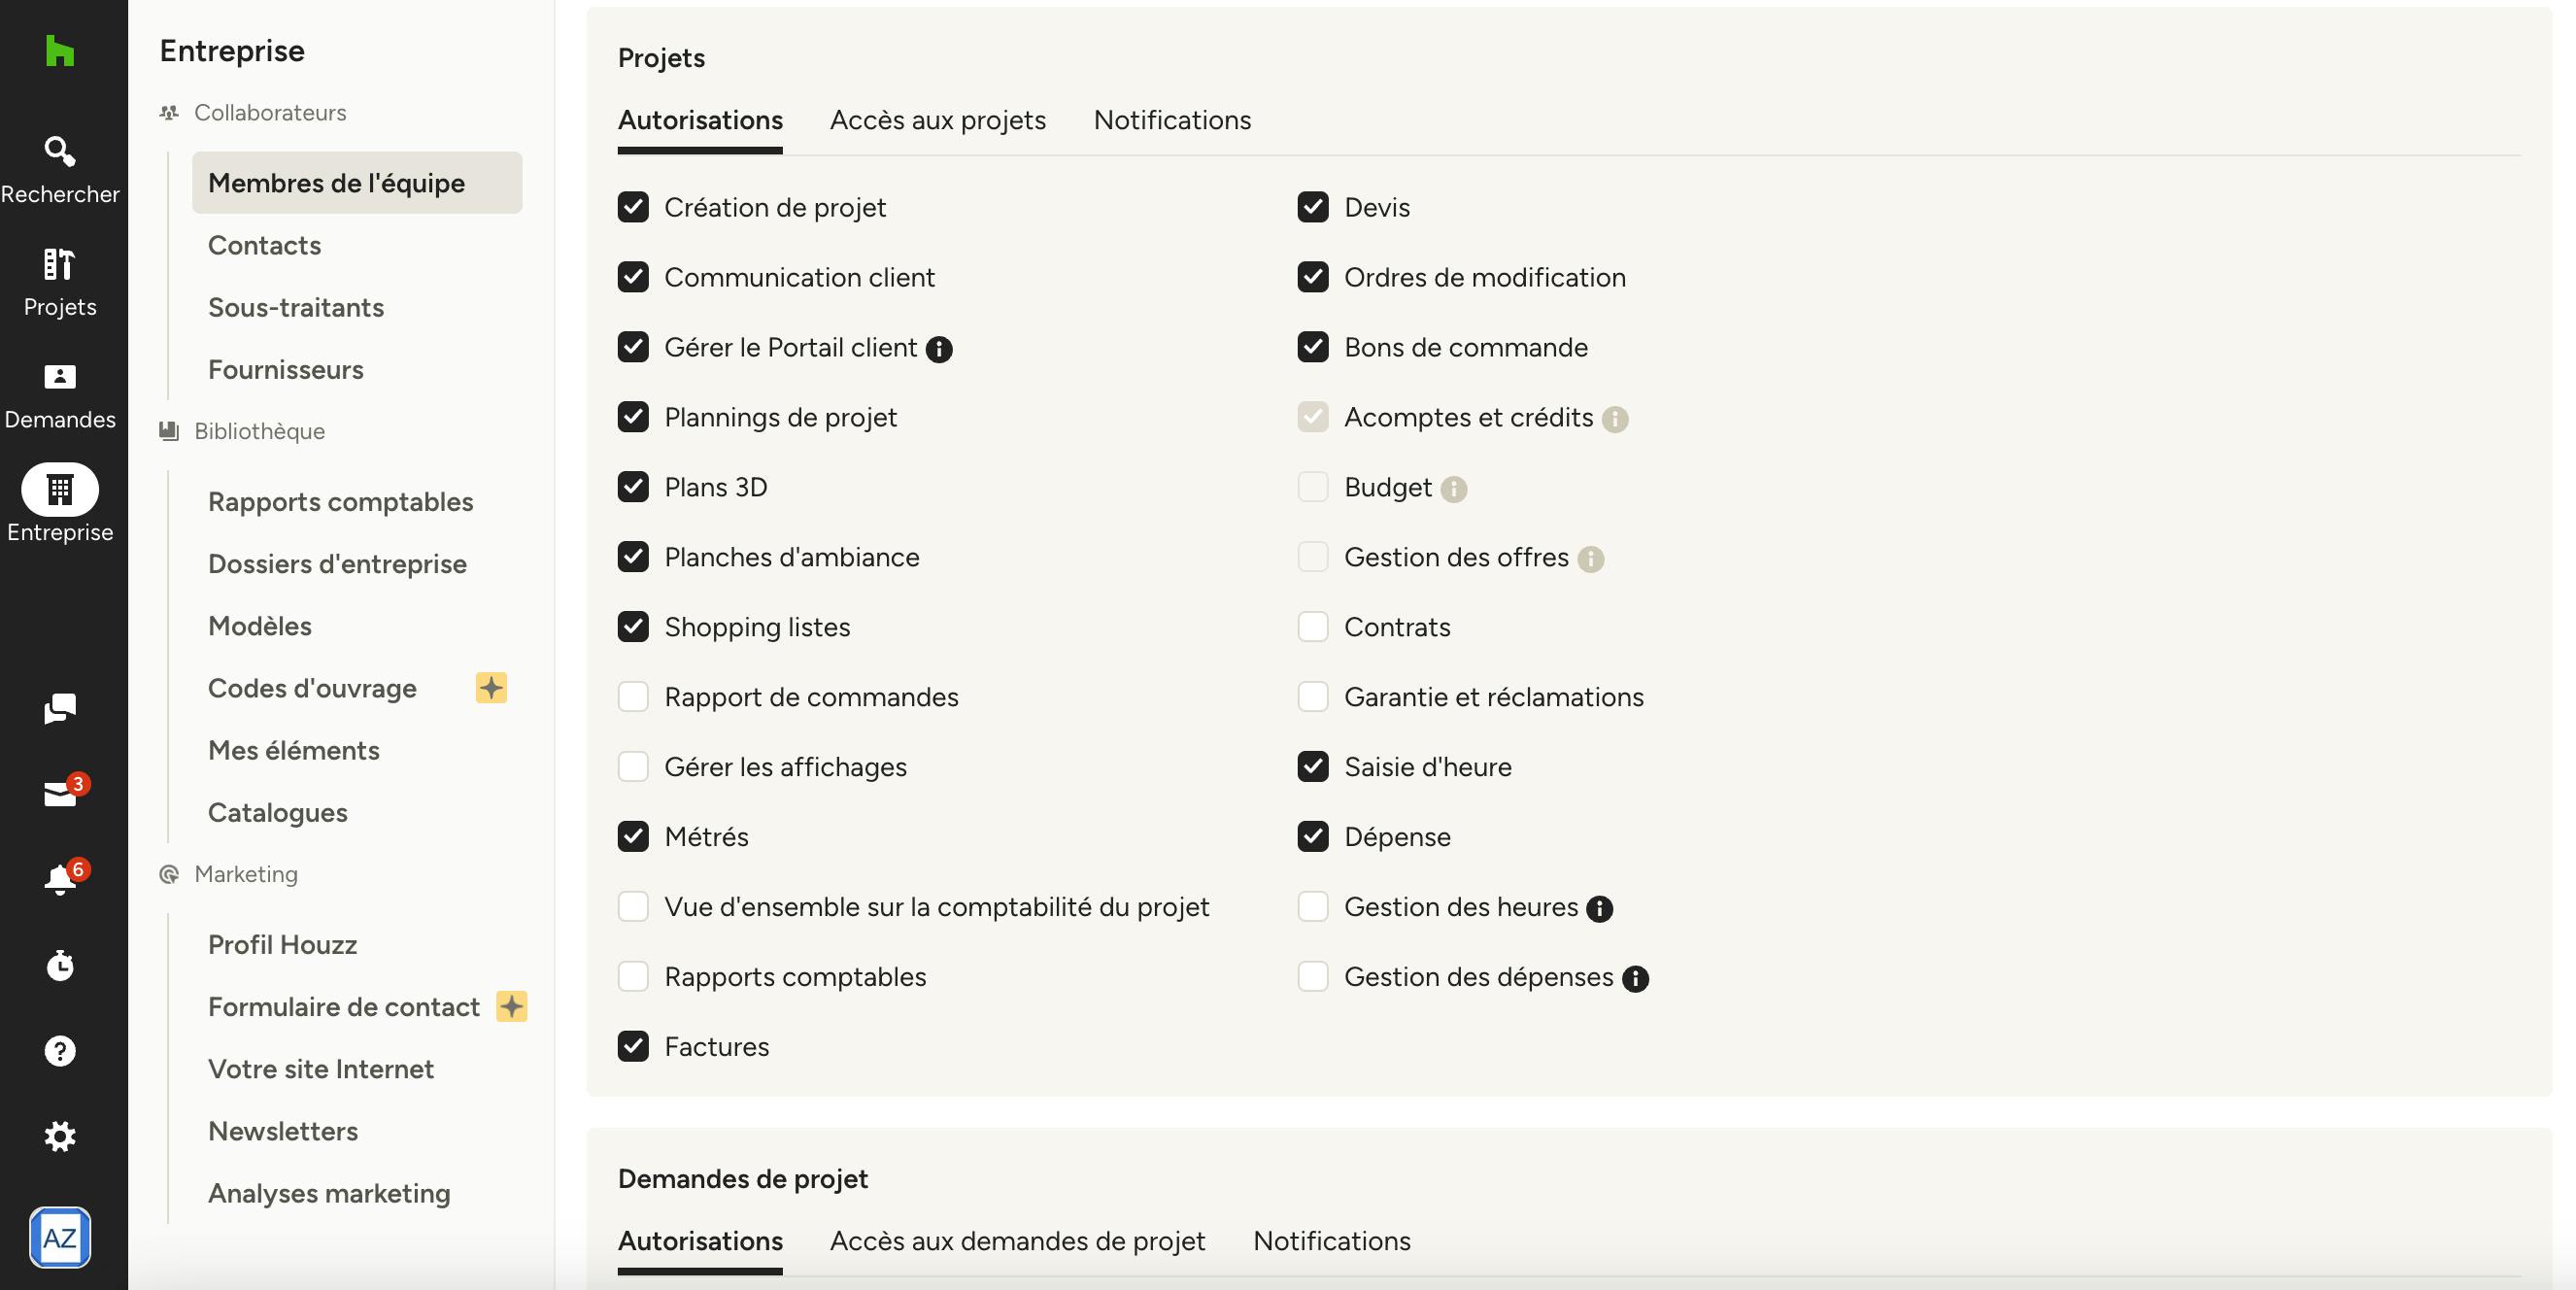The width and height of the screenshot is (2576, 1290).
Task: Switch to the Accès aux projets tab
Action: pos(938,120)
